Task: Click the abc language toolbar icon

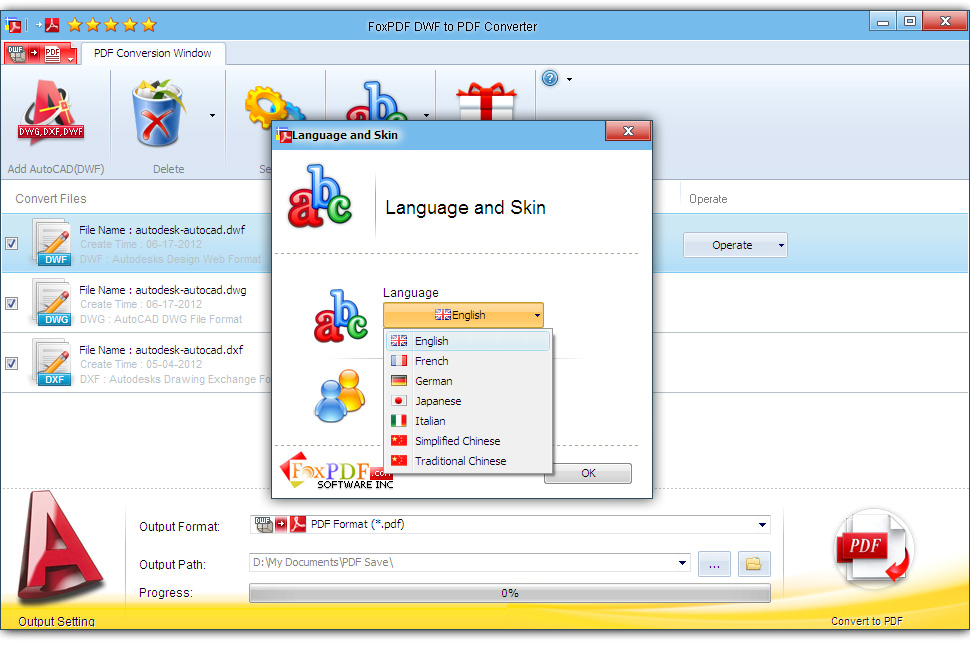Action: pos(376,101)
